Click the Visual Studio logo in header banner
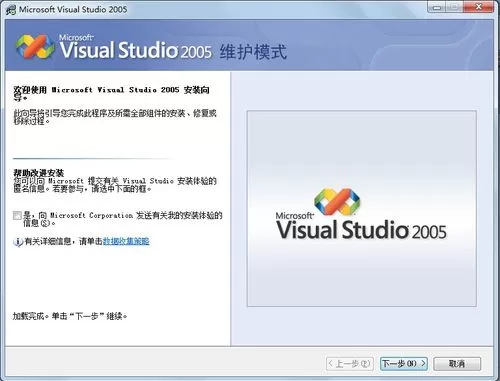 coord(35,46)
